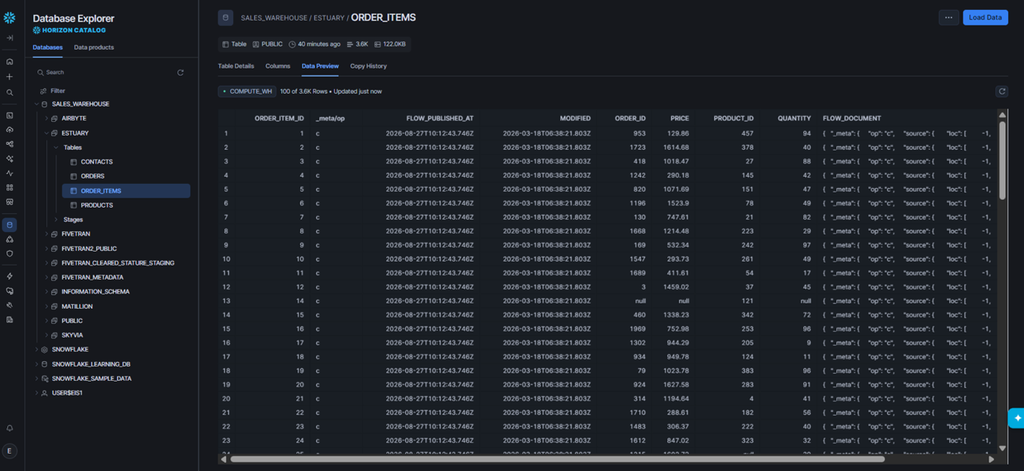This screenshot has width=1024, height=471.
Task: Open the tag-shaped icon in the rail
Action: (x=10, y=305)
